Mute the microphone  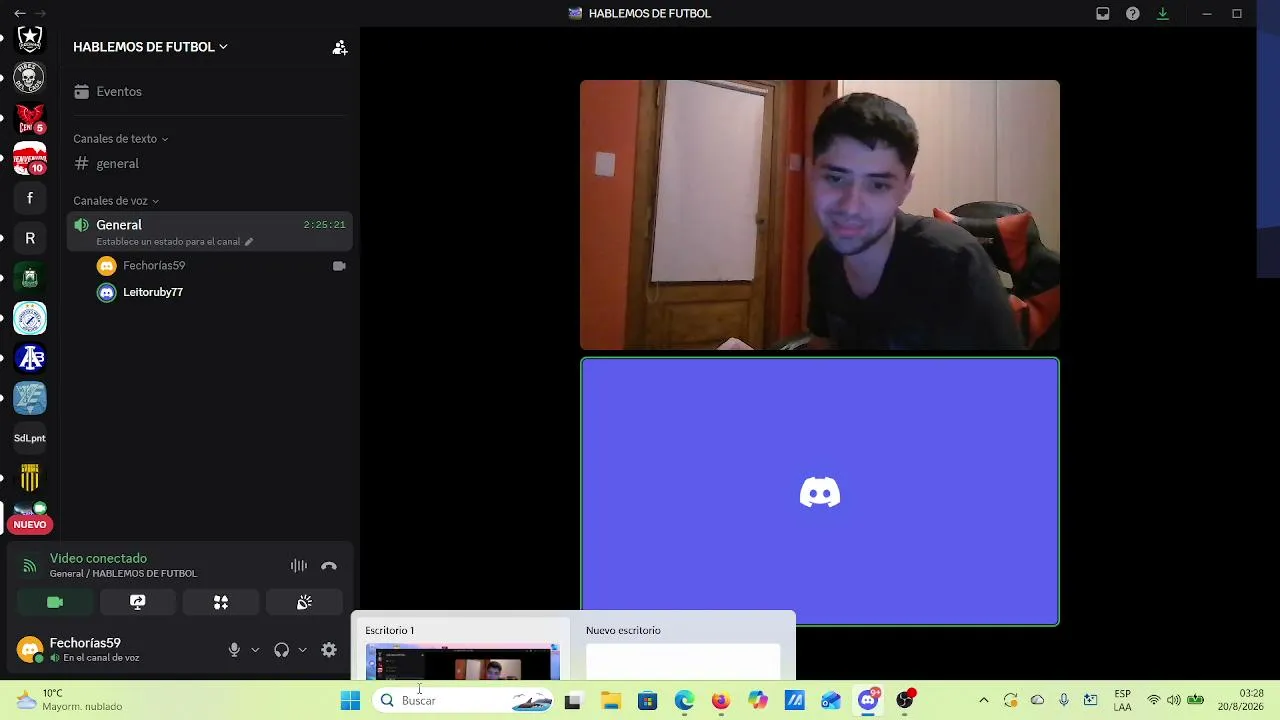[x=234, y=650]
